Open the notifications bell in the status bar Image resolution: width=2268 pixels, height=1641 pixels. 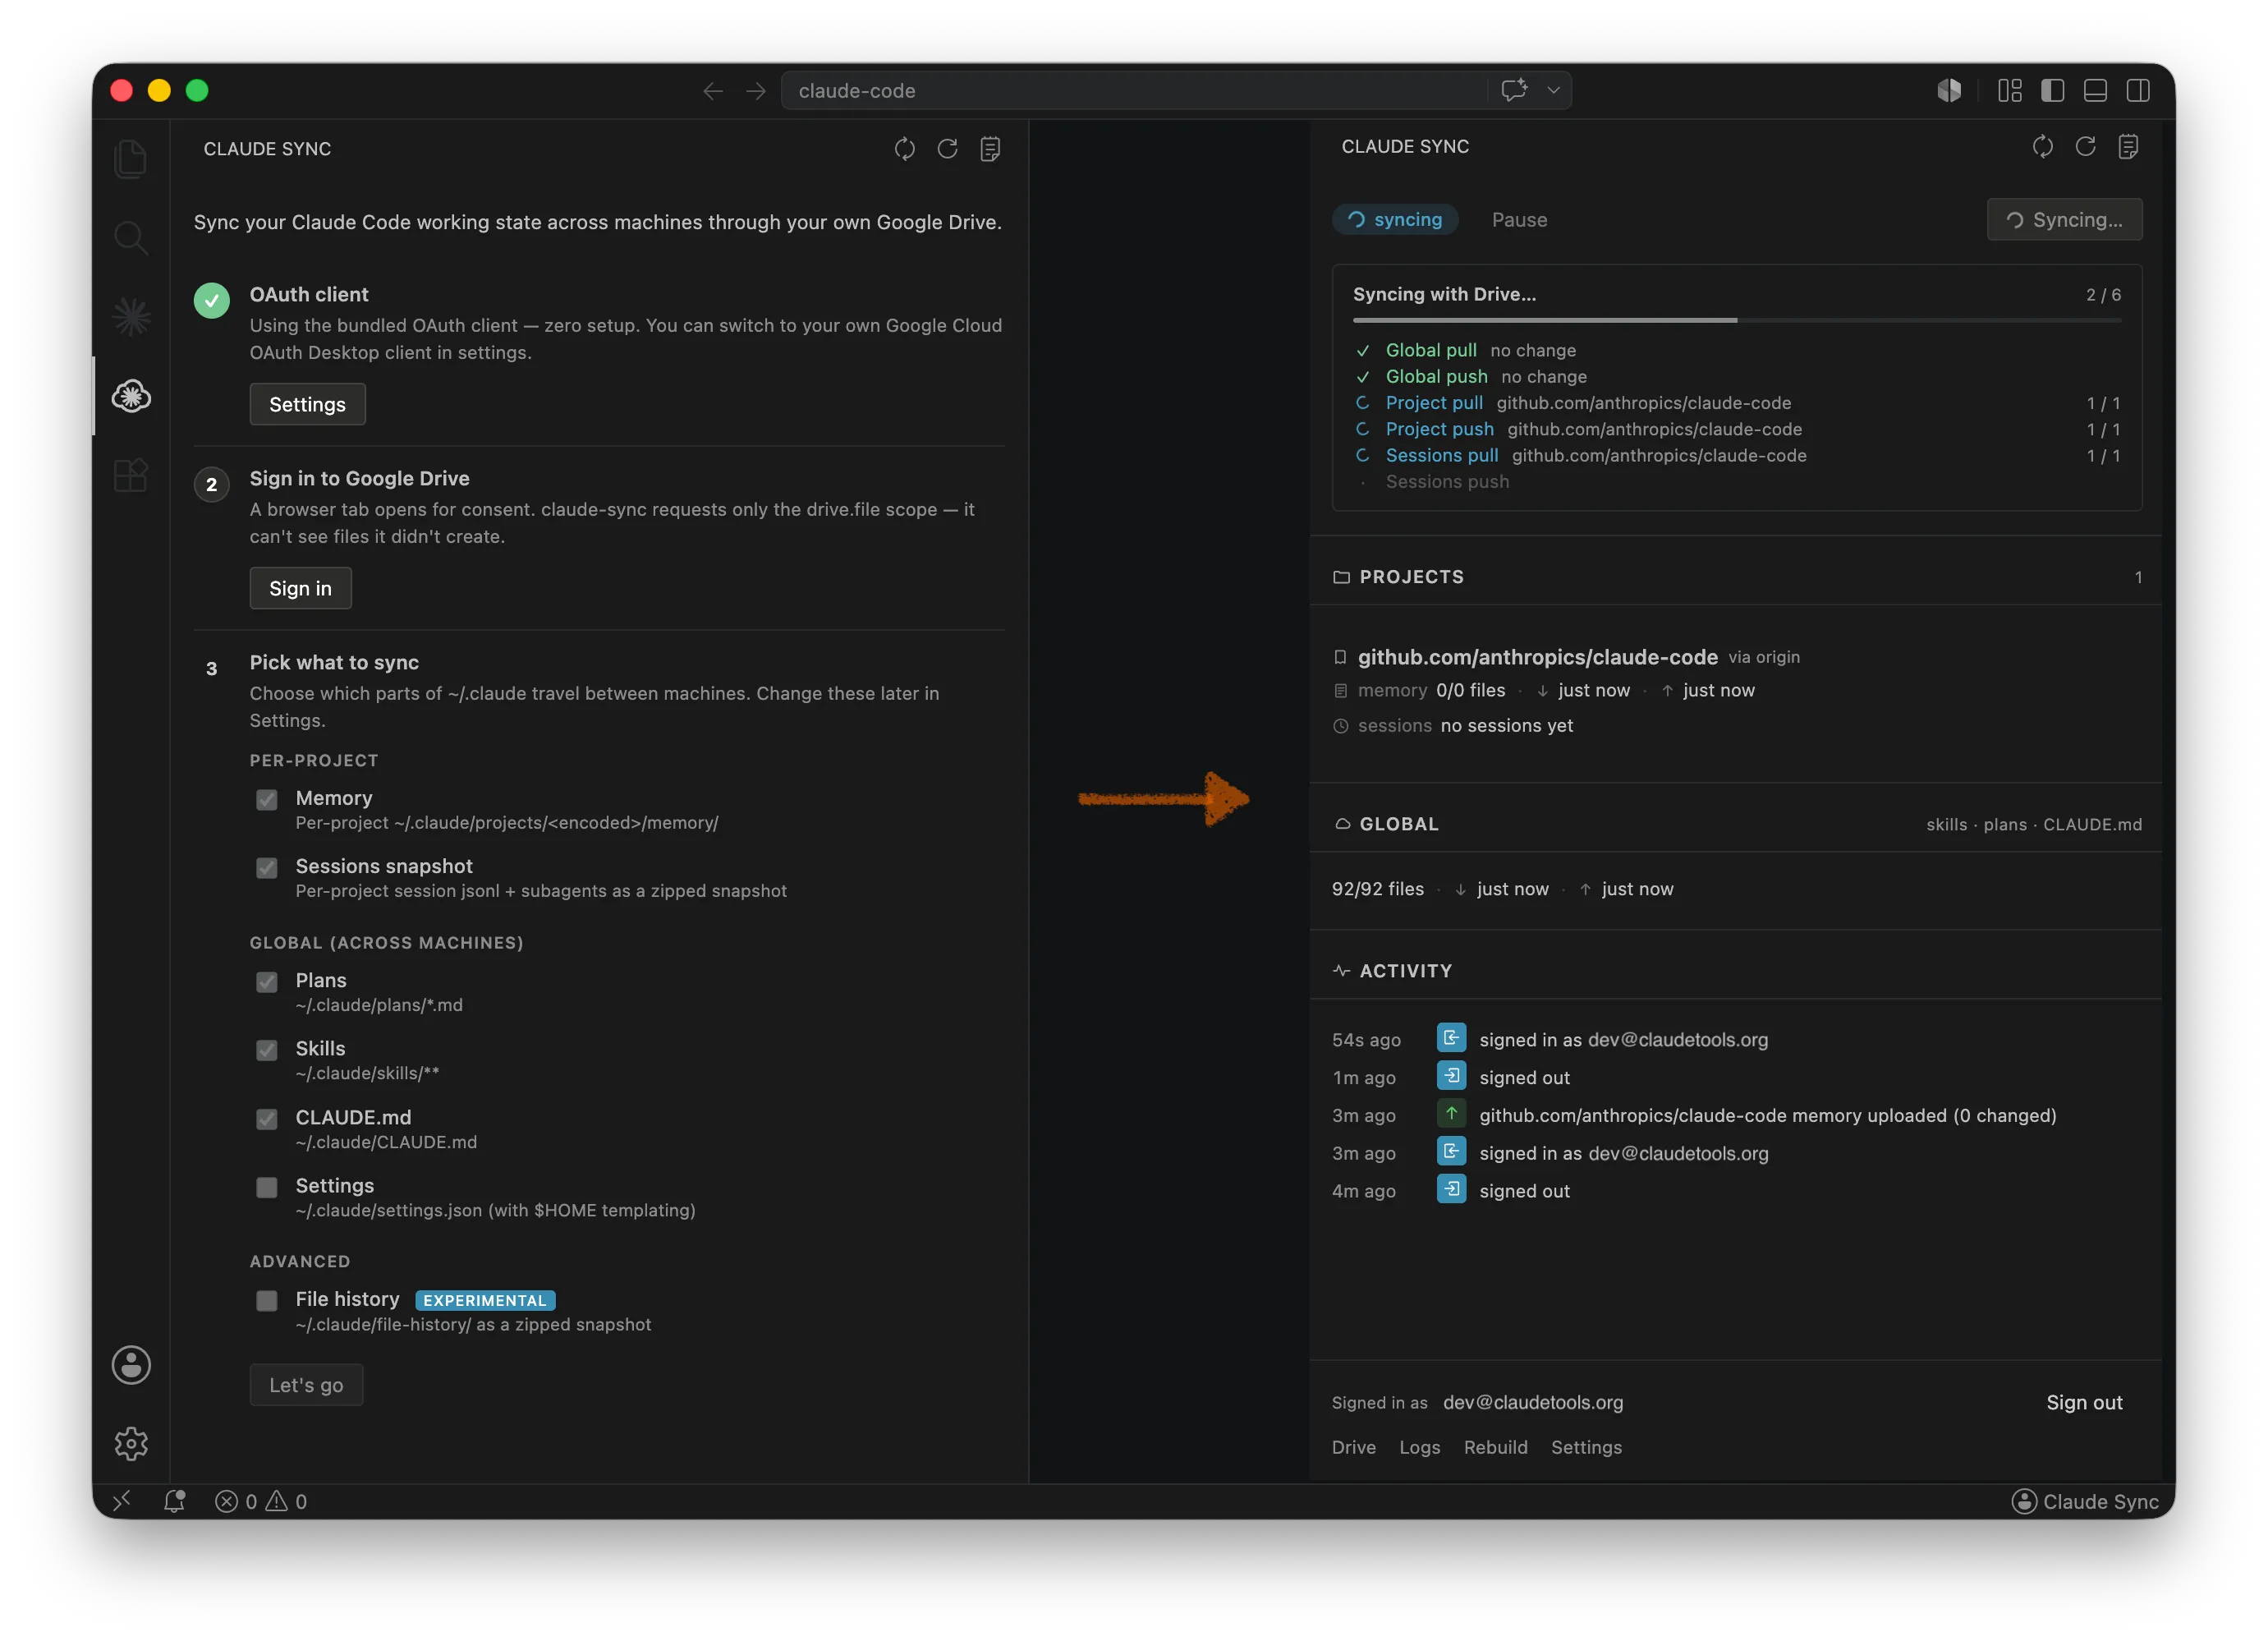174,1501
